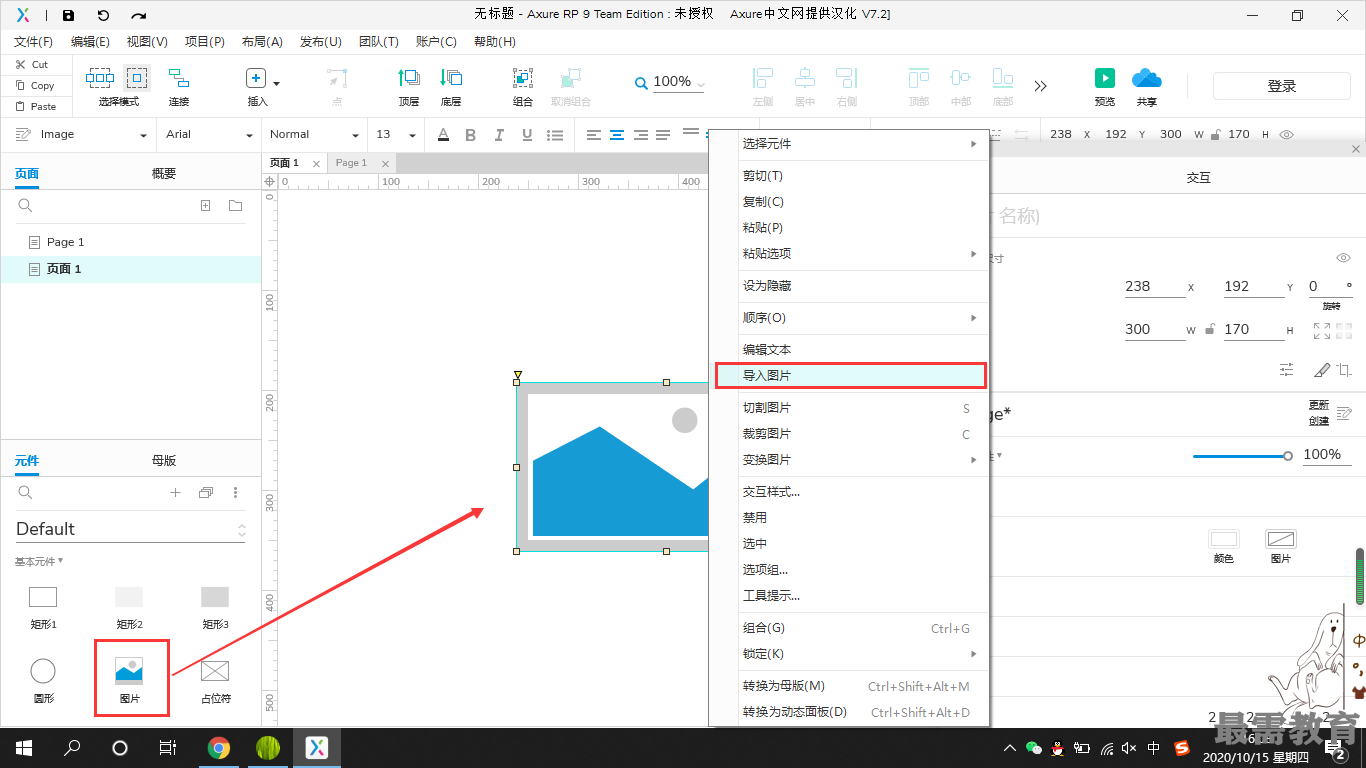The height and width of the screenshot is (768, 1366).
Task: Open the 布局(A) menu
Action: tap(262, 42)
